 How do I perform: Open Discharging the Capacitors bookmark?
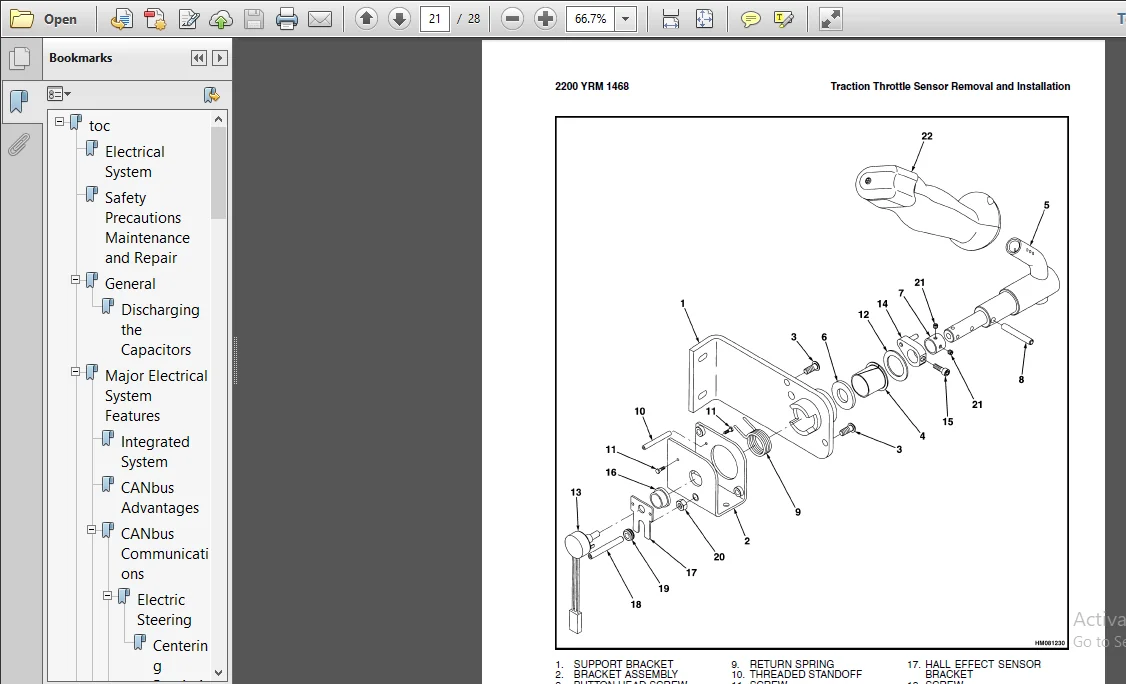[x=160, y=330]
